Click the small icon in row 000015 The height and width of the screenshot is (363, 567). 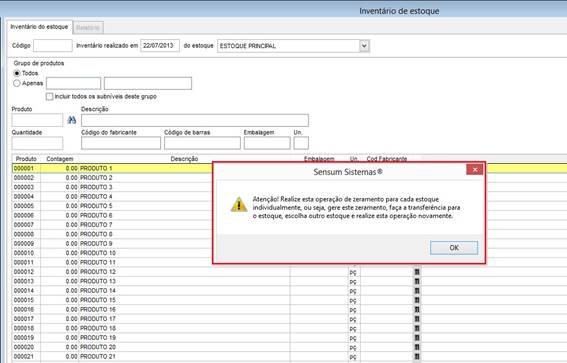417,300
